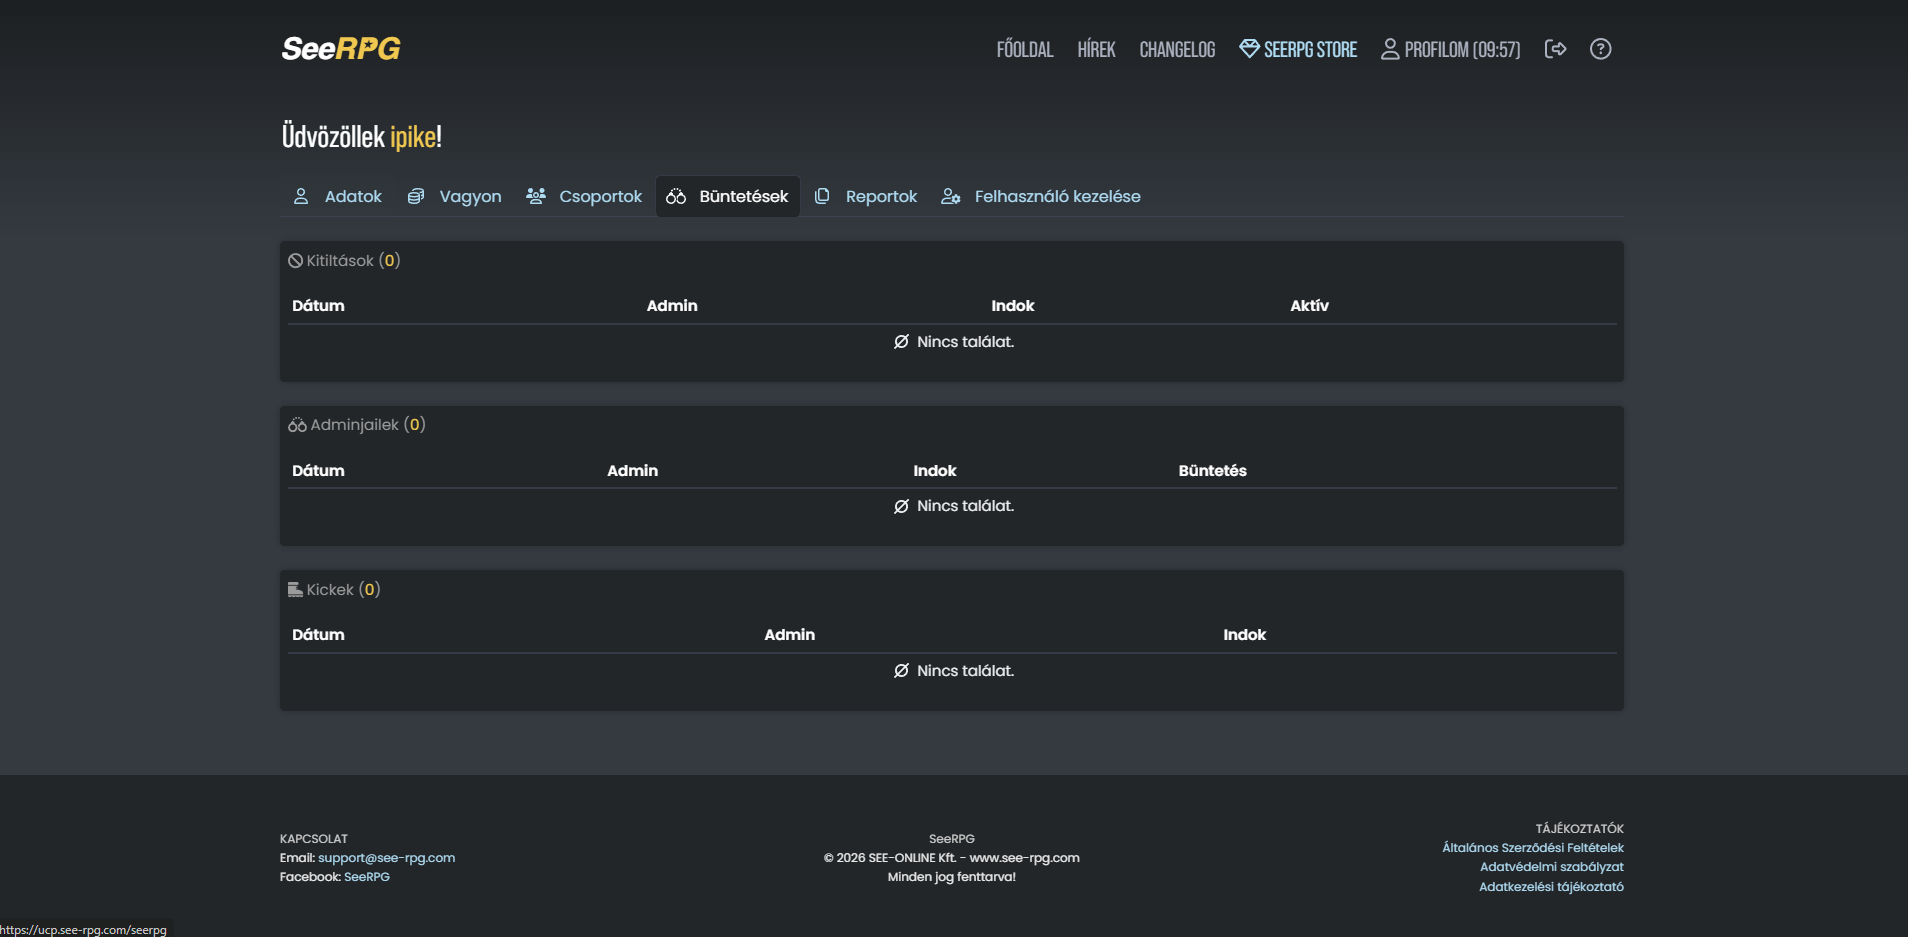Open the Felhasználó kezelése tab
This screenshot has height=937, width=1908.
1041,196
